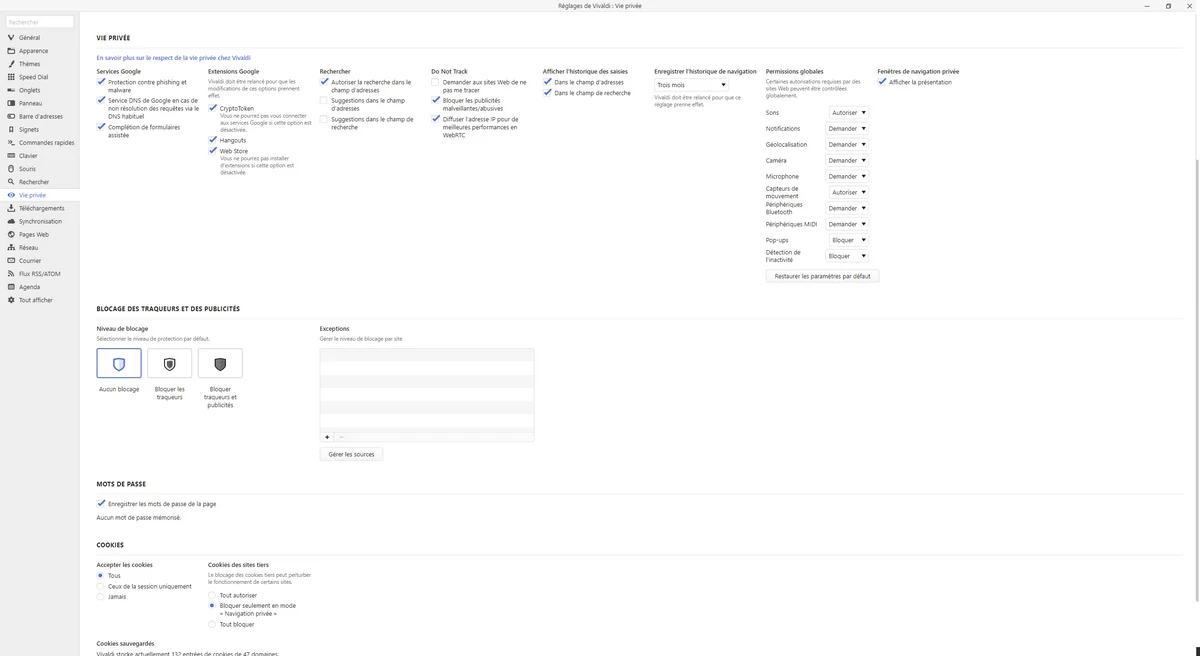The width and height of the screenshot is (1200, 656).
Task: Toggle Afficher la présentation checkbox
Action: [882, 82]
